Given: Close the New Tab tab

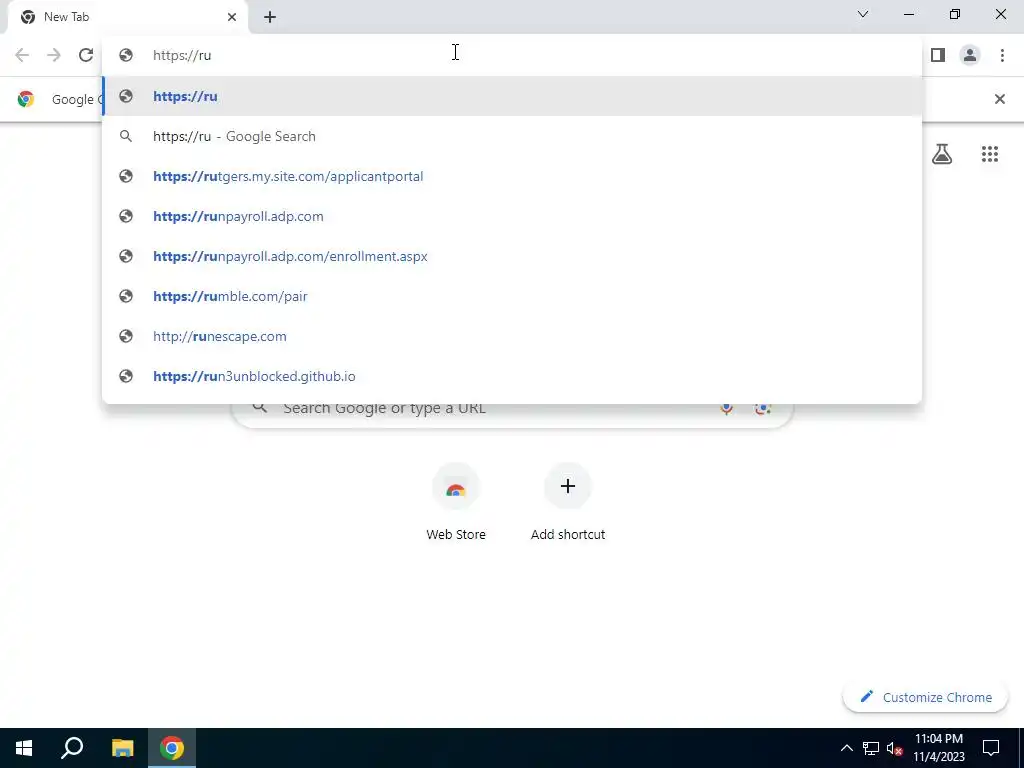Looking at the screenshot, I should click(232, 17).
